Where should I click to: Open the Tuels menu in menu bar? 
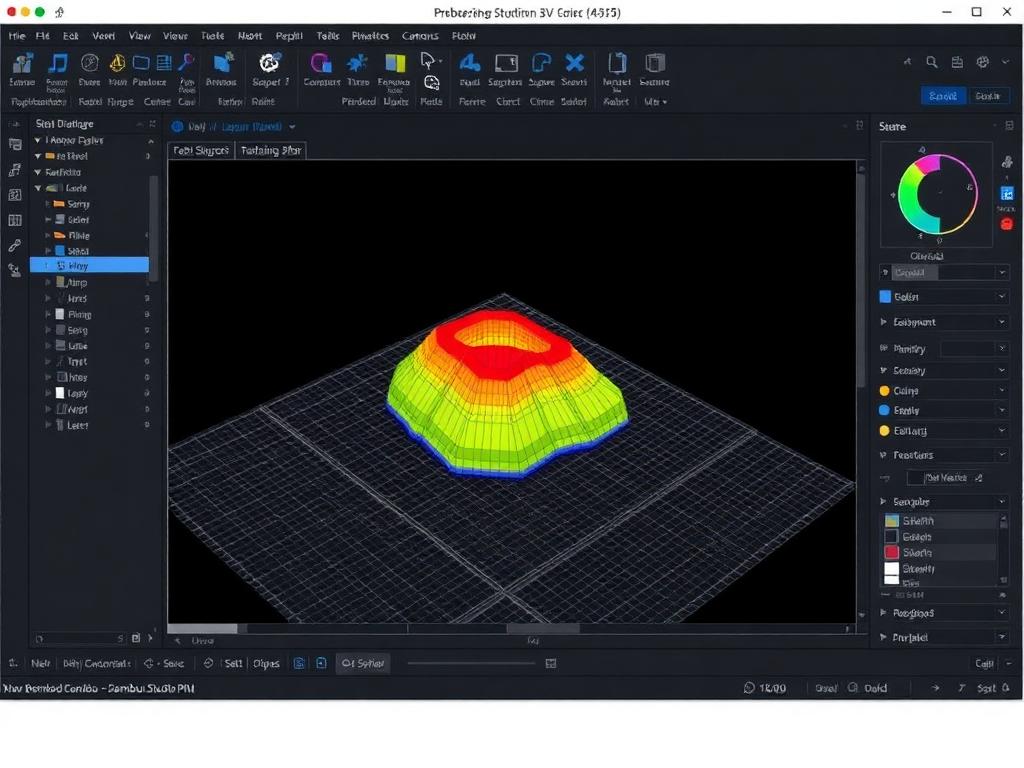point(212,36)
